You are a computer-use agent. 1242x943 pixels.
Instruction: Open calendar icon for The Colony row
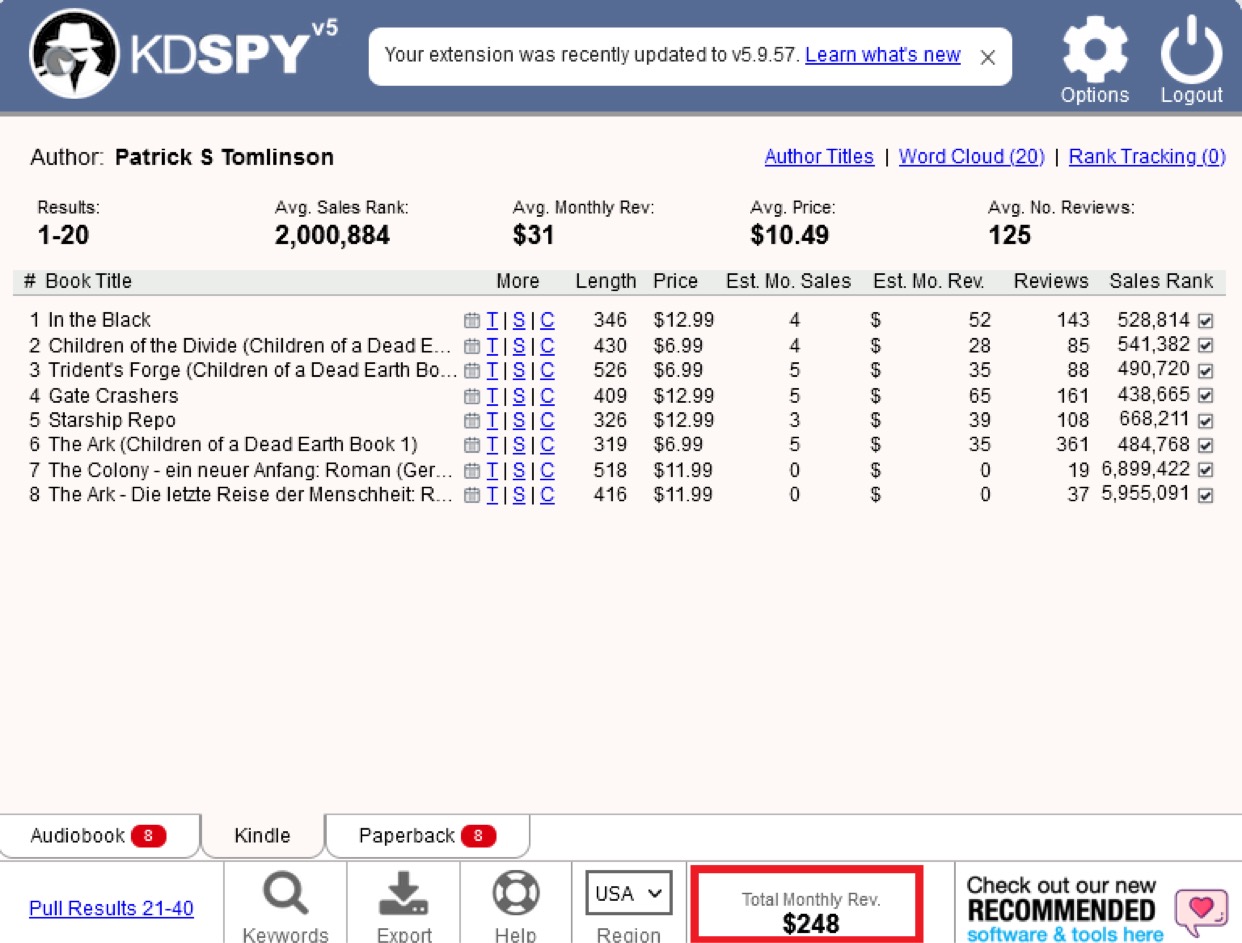[x=472, y=470]
